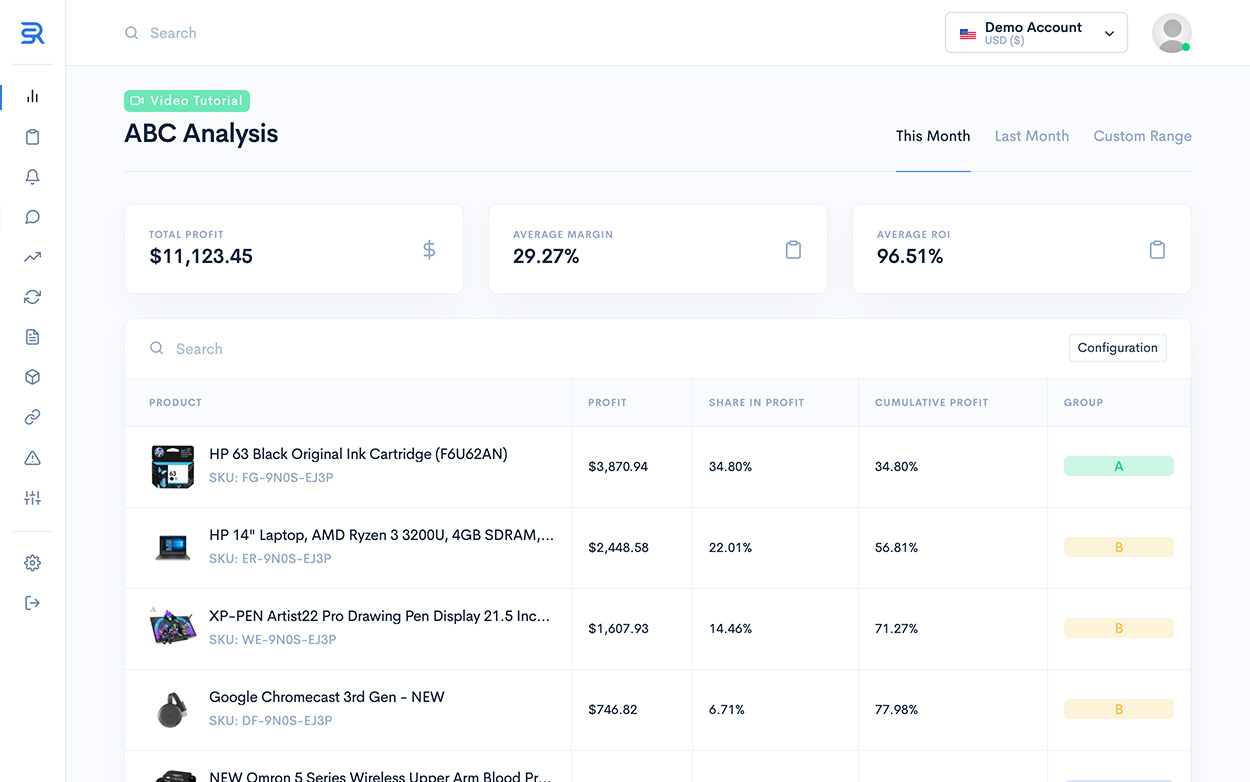Open the trending line sidebar icon

[x=33, y=257]
